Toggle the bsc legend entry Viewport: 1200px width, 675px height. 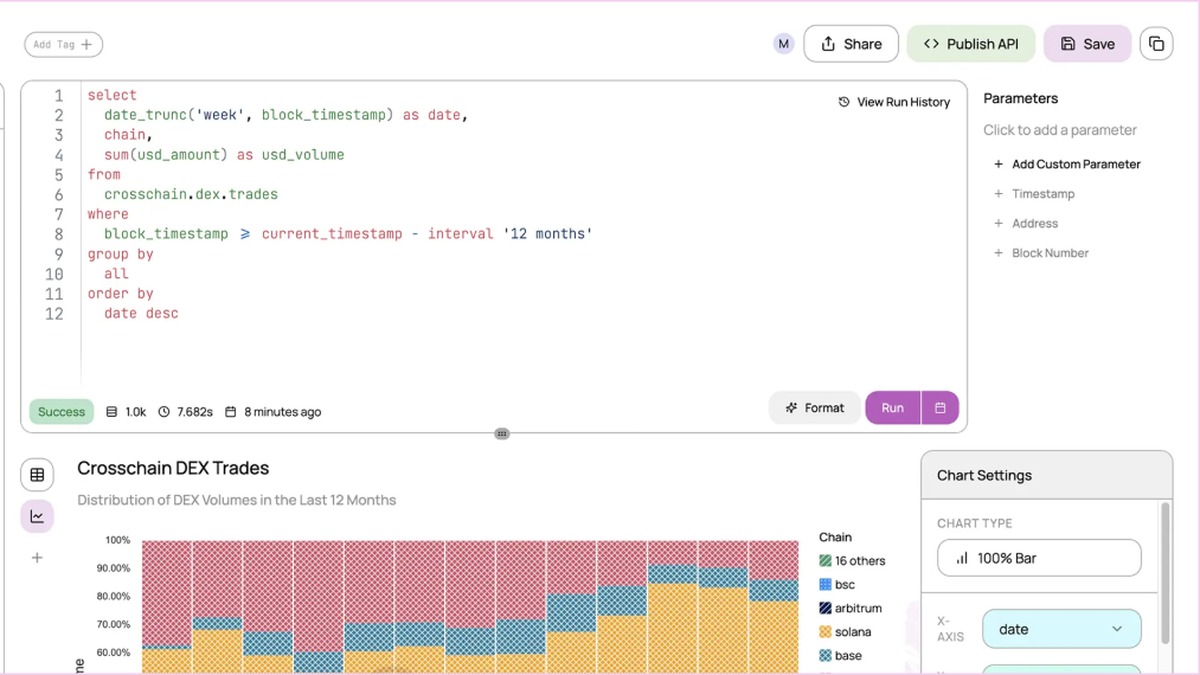(837, 584)
